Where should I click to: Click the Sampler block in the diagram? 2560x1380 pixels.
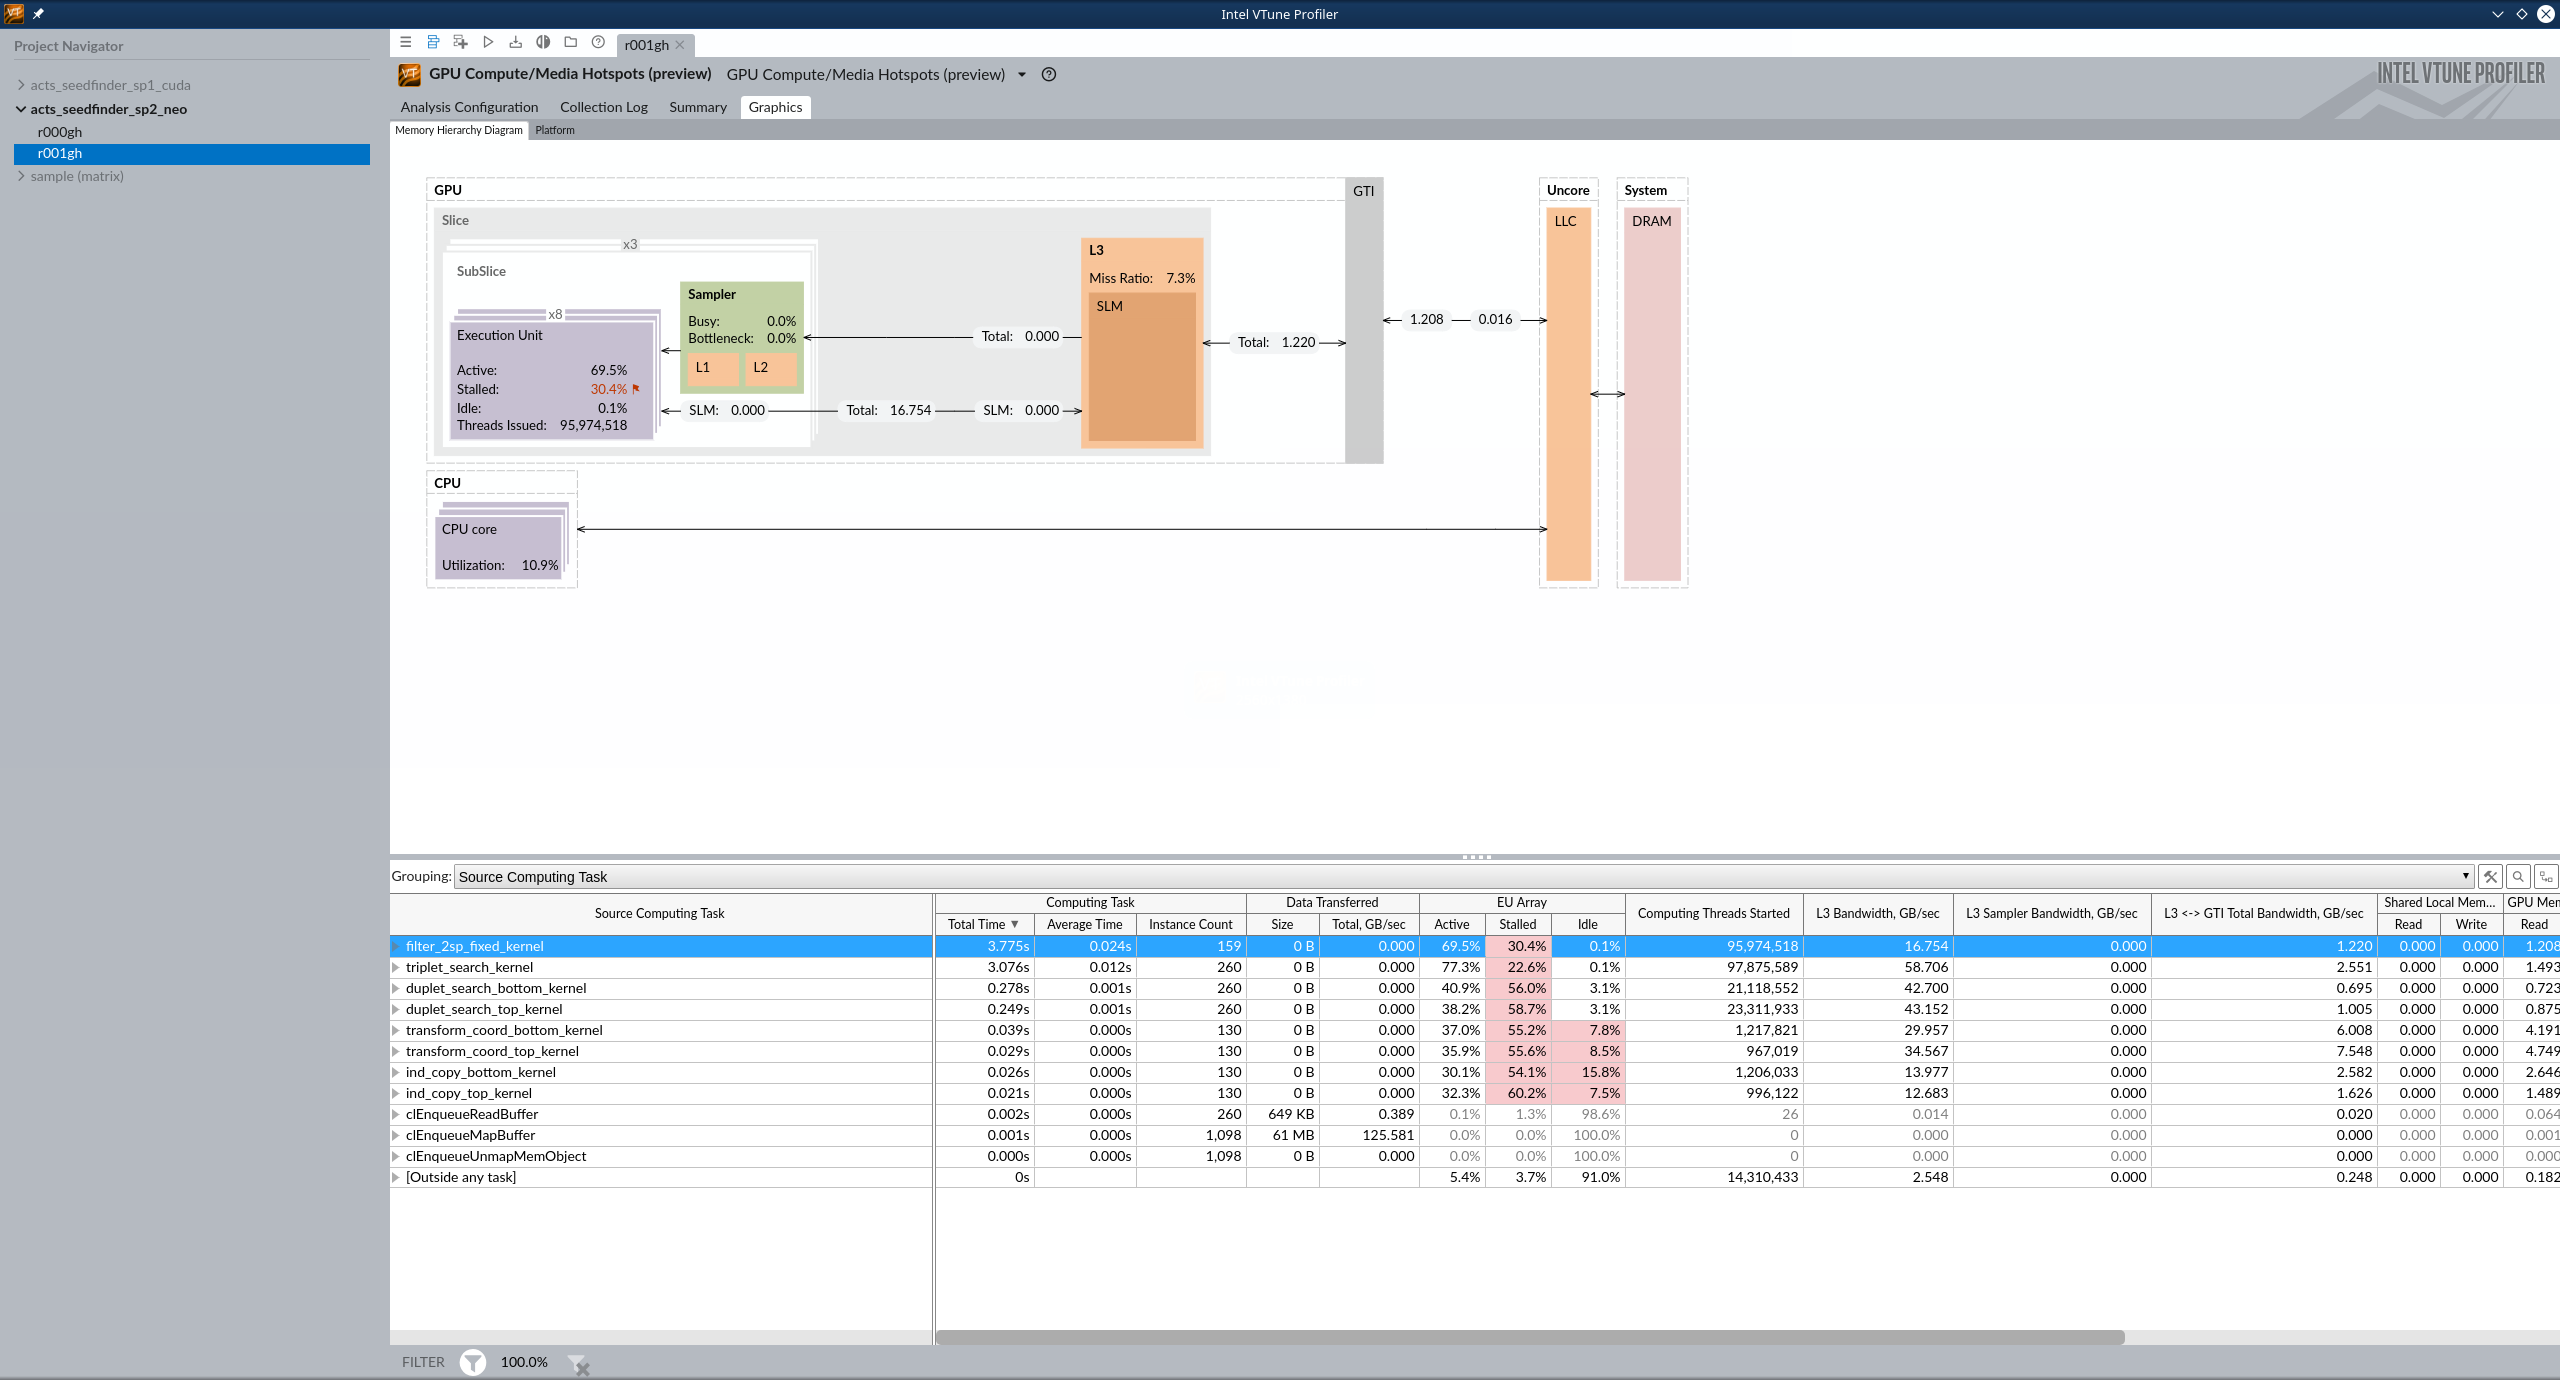(742, 337)
